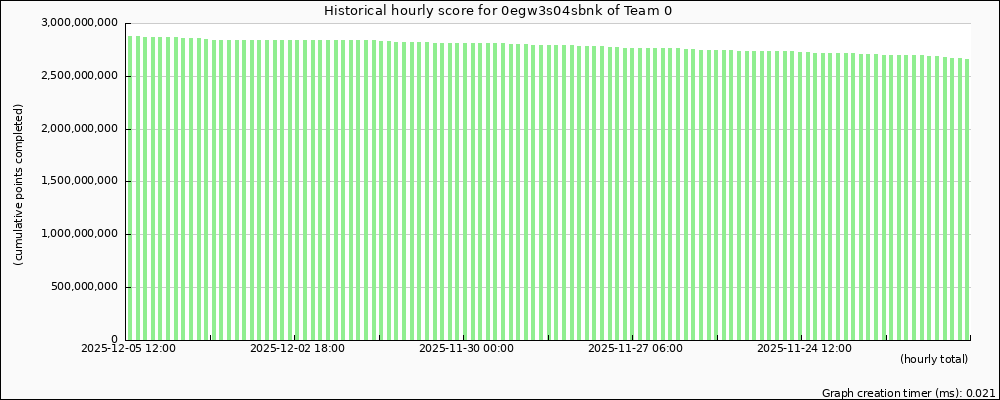Click the 1,500,000,000 y-axis label
Screen dimensions: 1000x400
click(x=80, y=182)
